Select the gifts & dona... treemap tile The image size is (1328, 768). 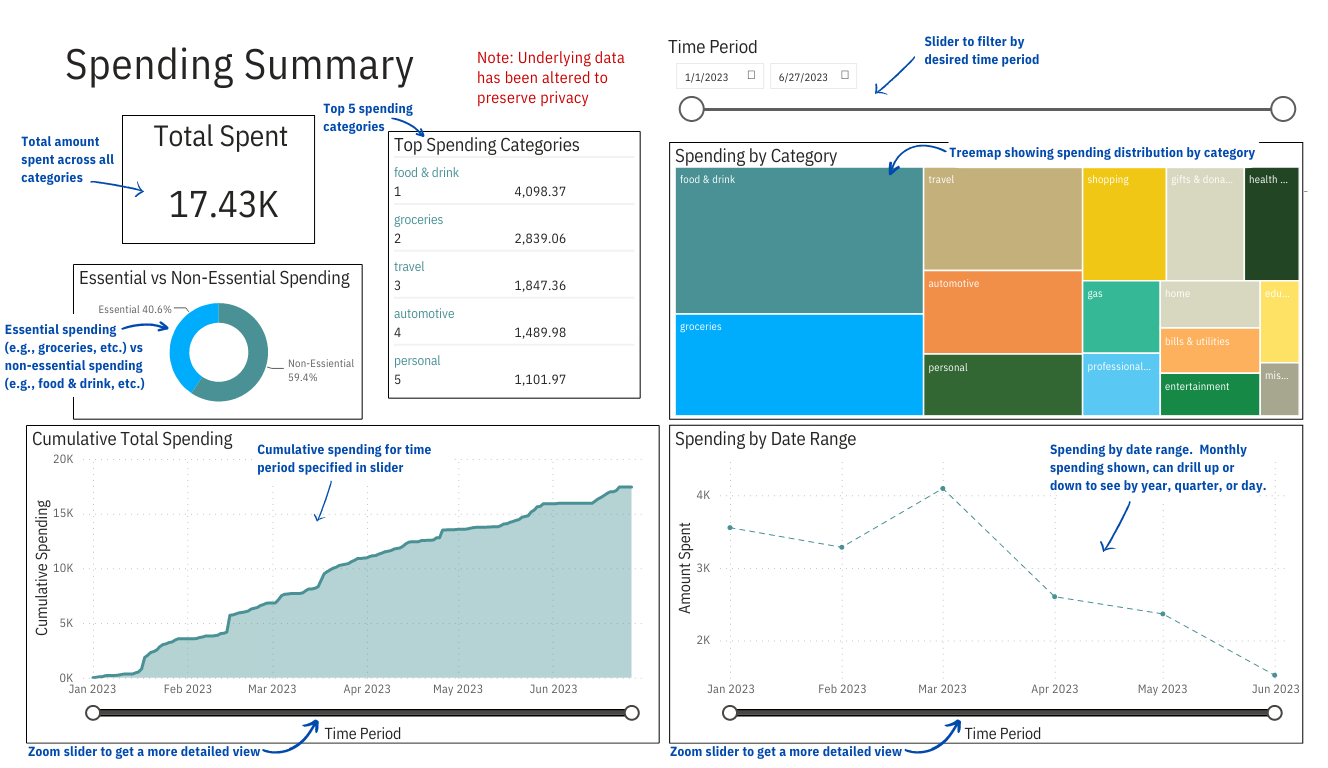click(x=1205, y=224)
